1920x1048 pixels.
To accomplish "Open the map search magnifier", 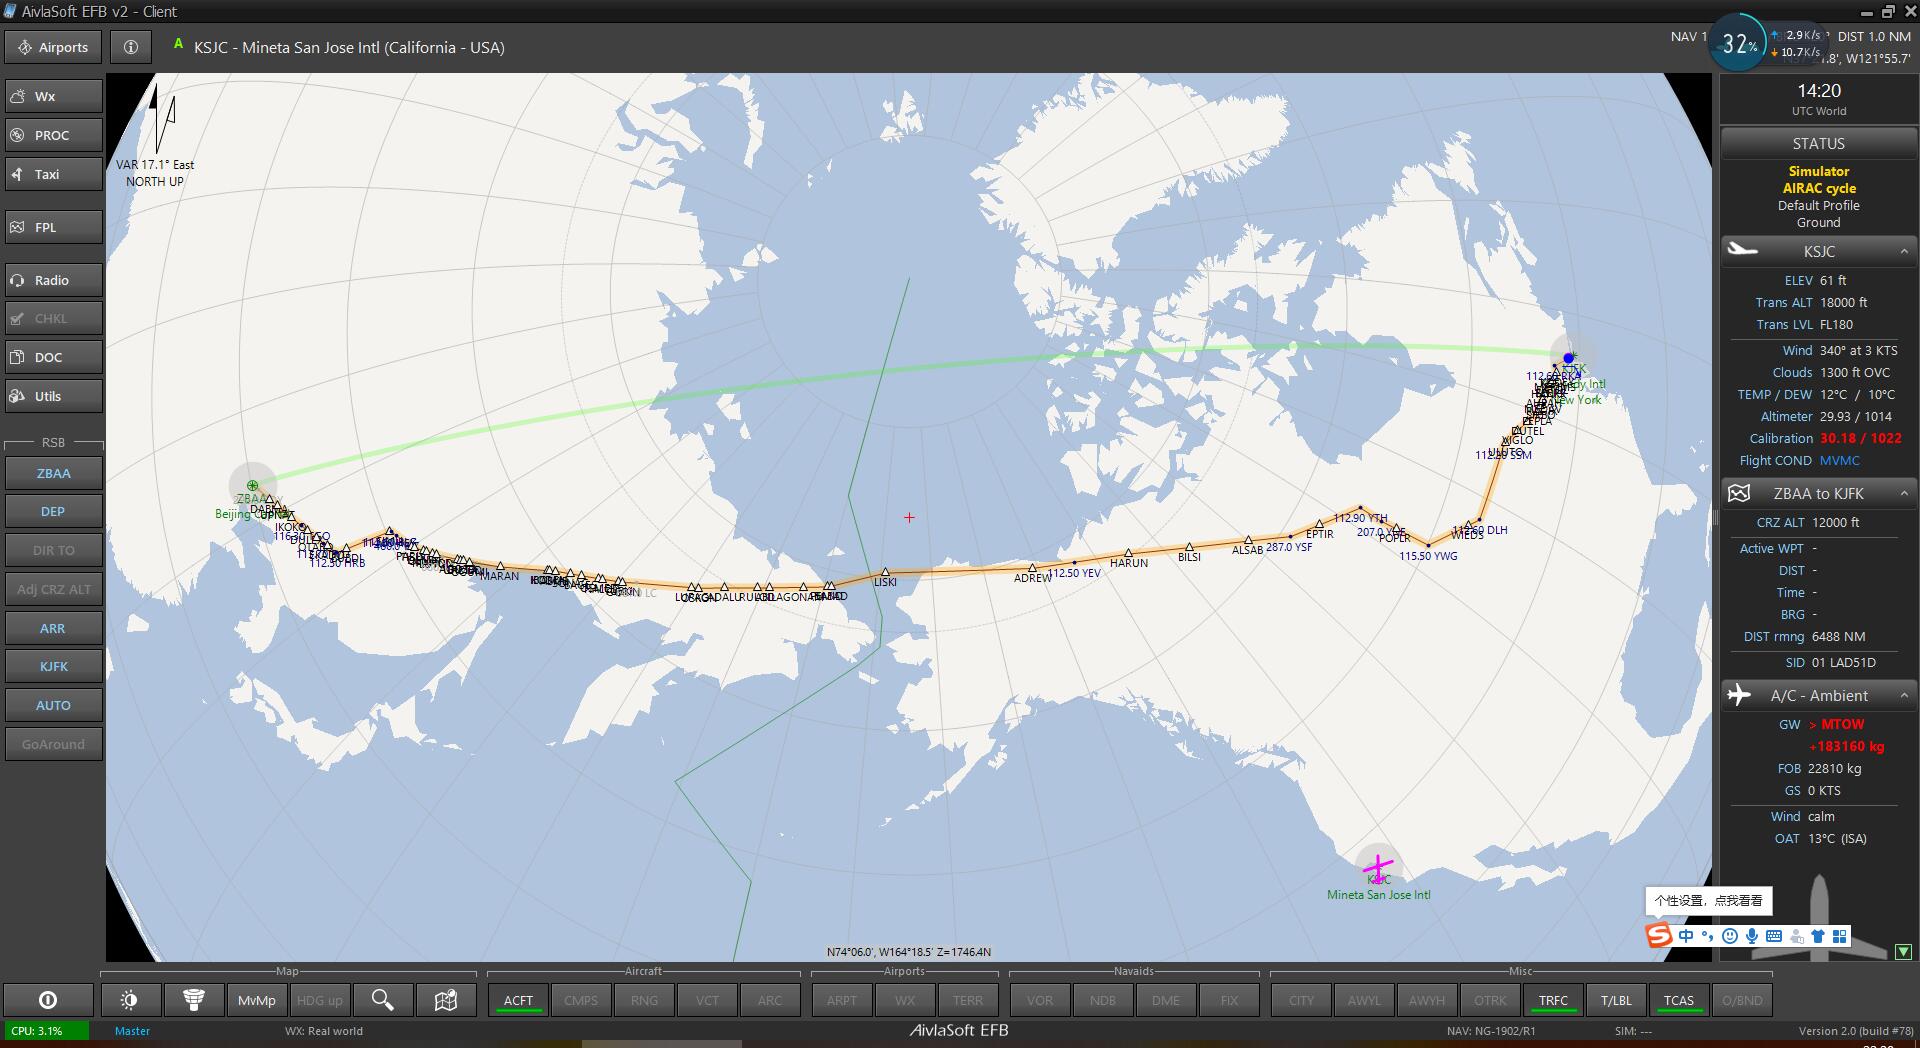I will coord(382,1000).
